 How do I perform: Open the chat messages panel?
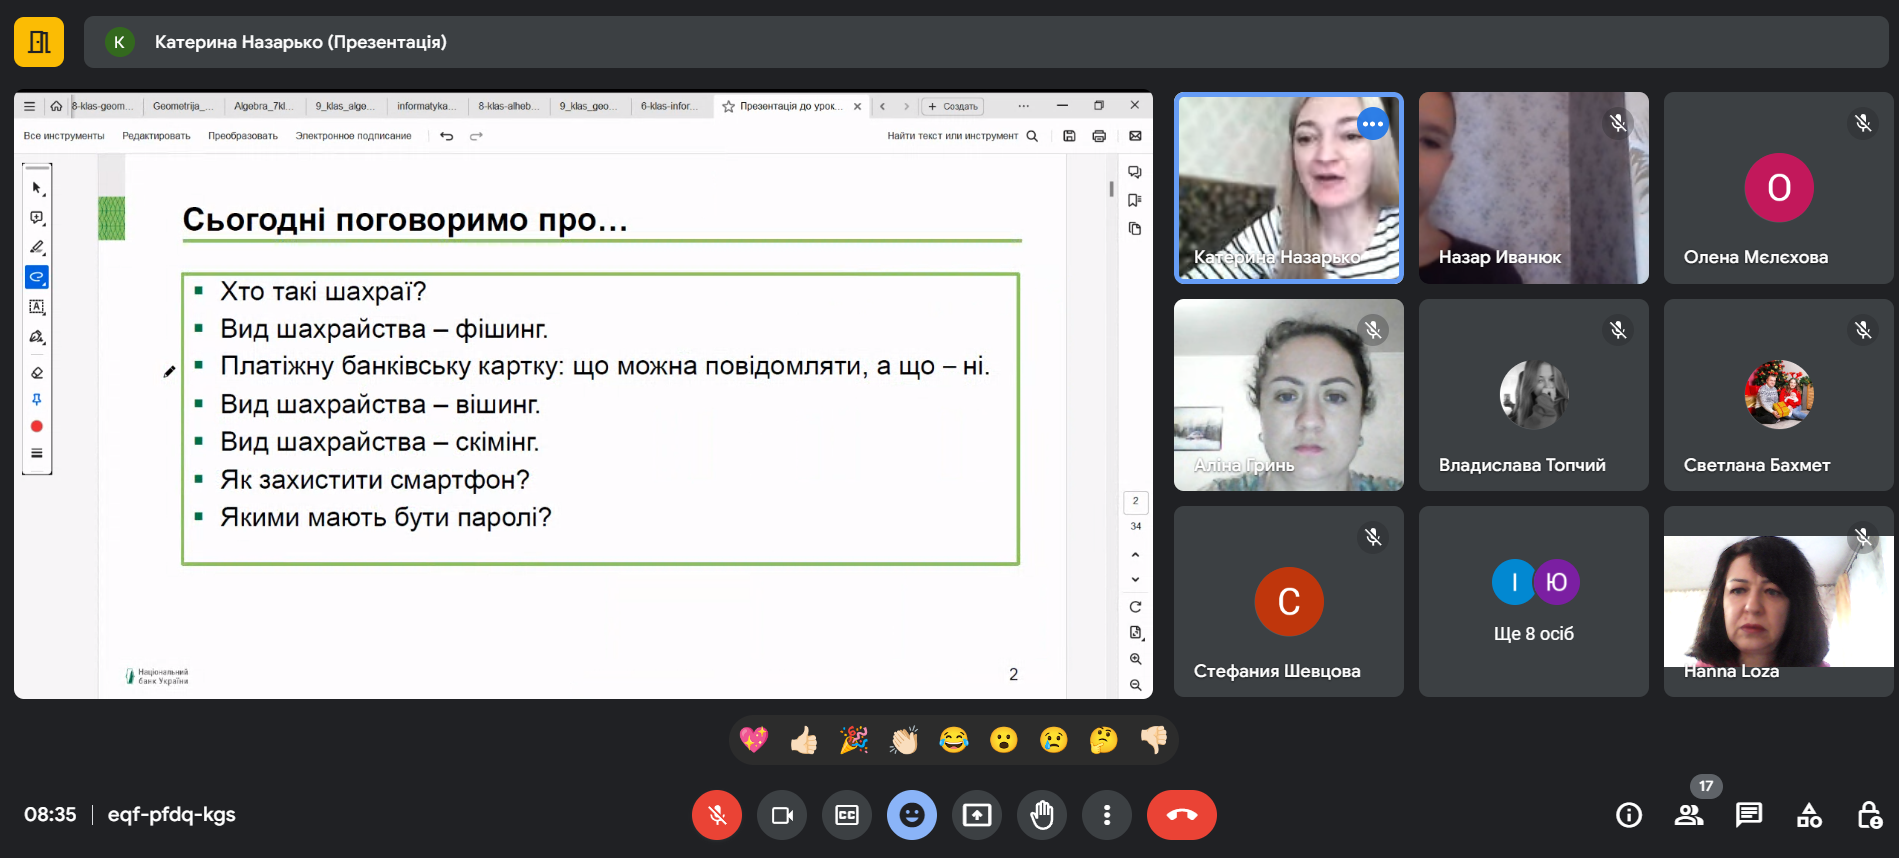[x=1749, y=815]
